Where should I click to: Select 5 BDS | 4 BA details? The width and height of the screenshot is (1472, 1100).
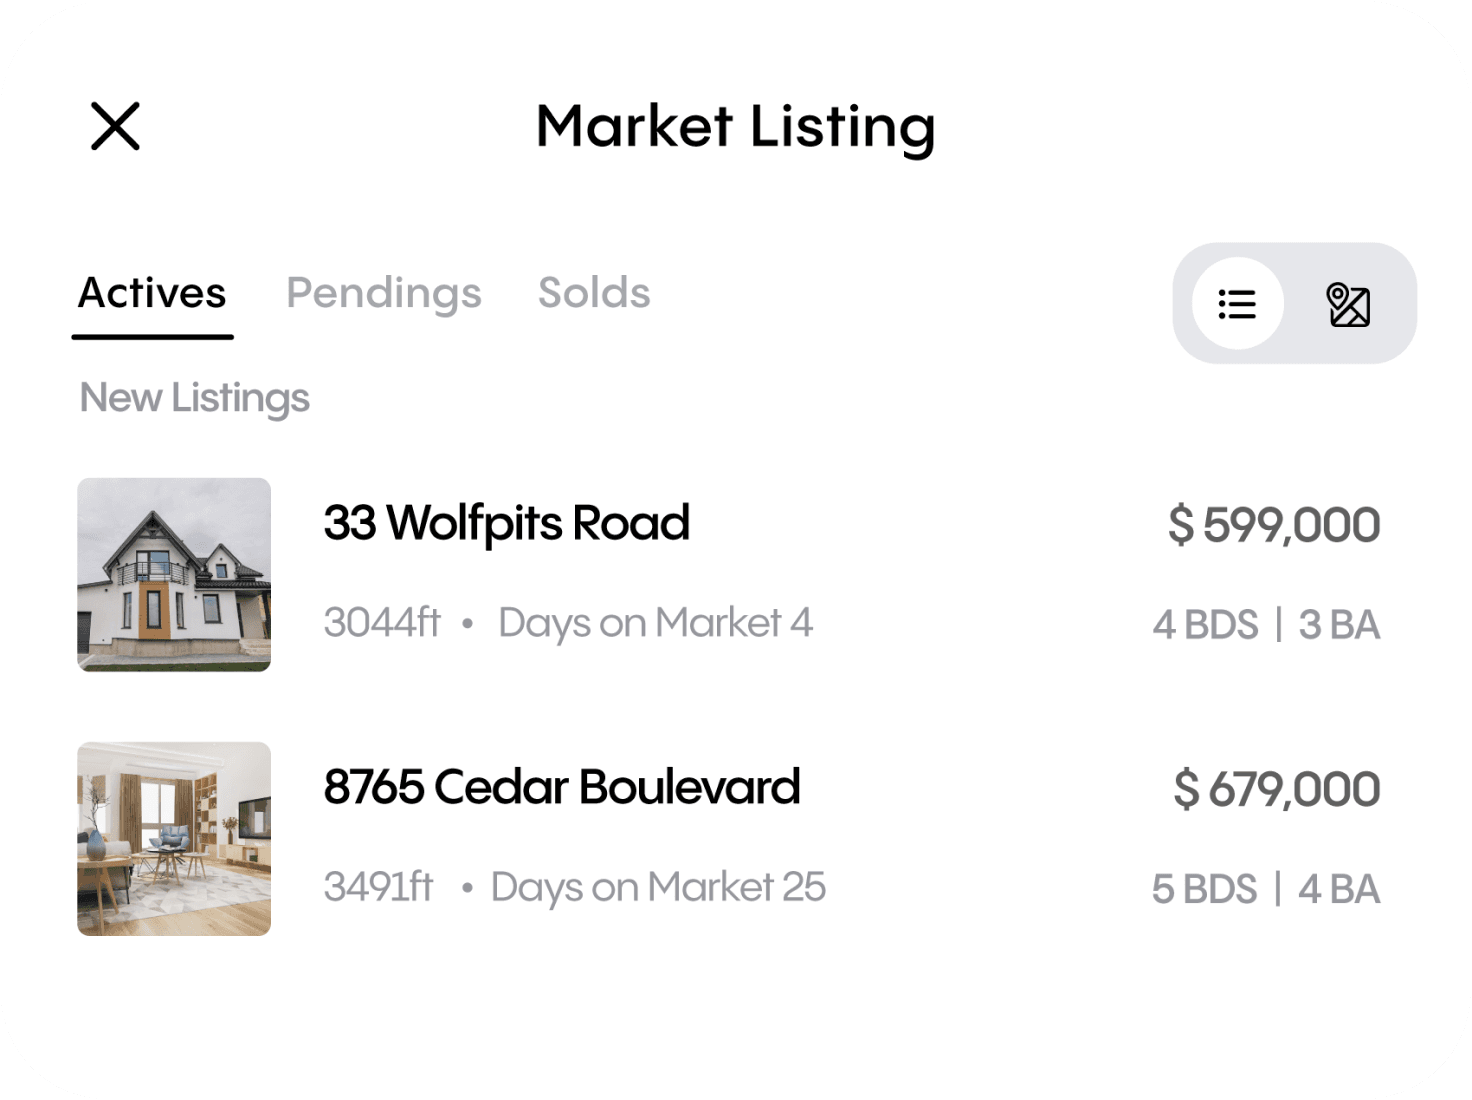click(x=1266, y=889)
